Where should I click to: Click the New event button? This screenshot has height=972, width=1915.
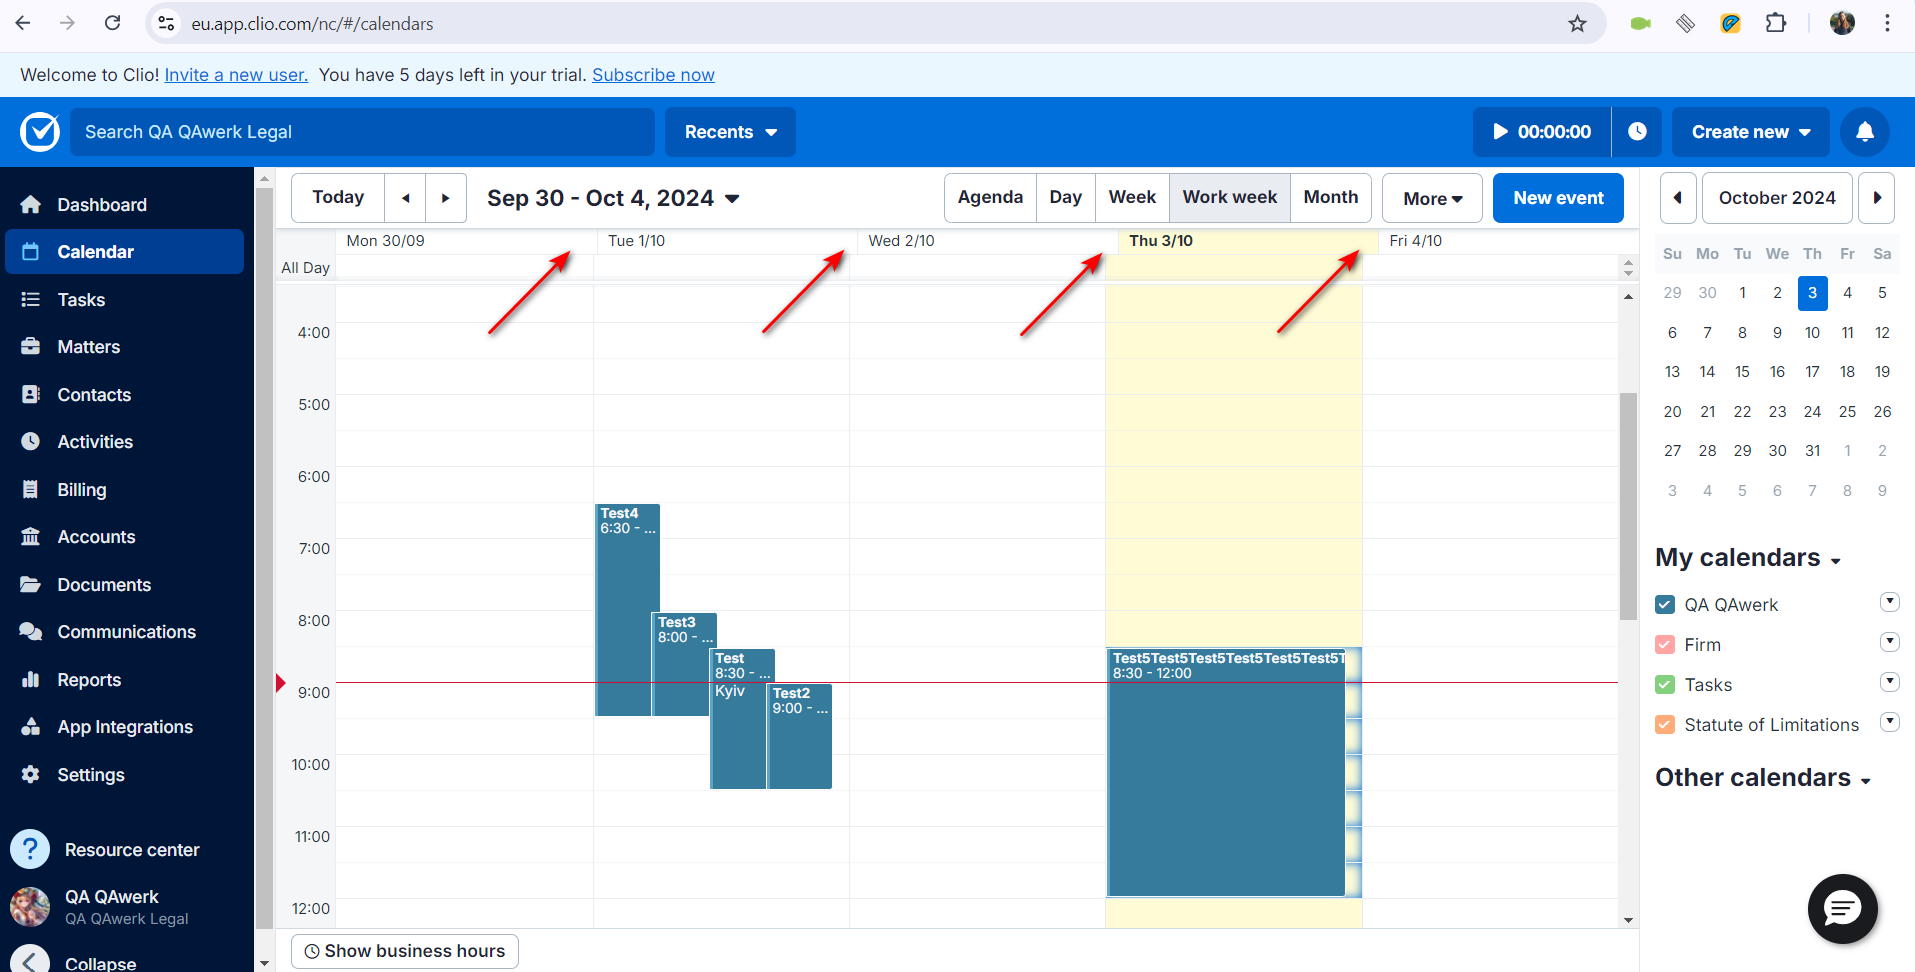click(x=1558, y=198)
